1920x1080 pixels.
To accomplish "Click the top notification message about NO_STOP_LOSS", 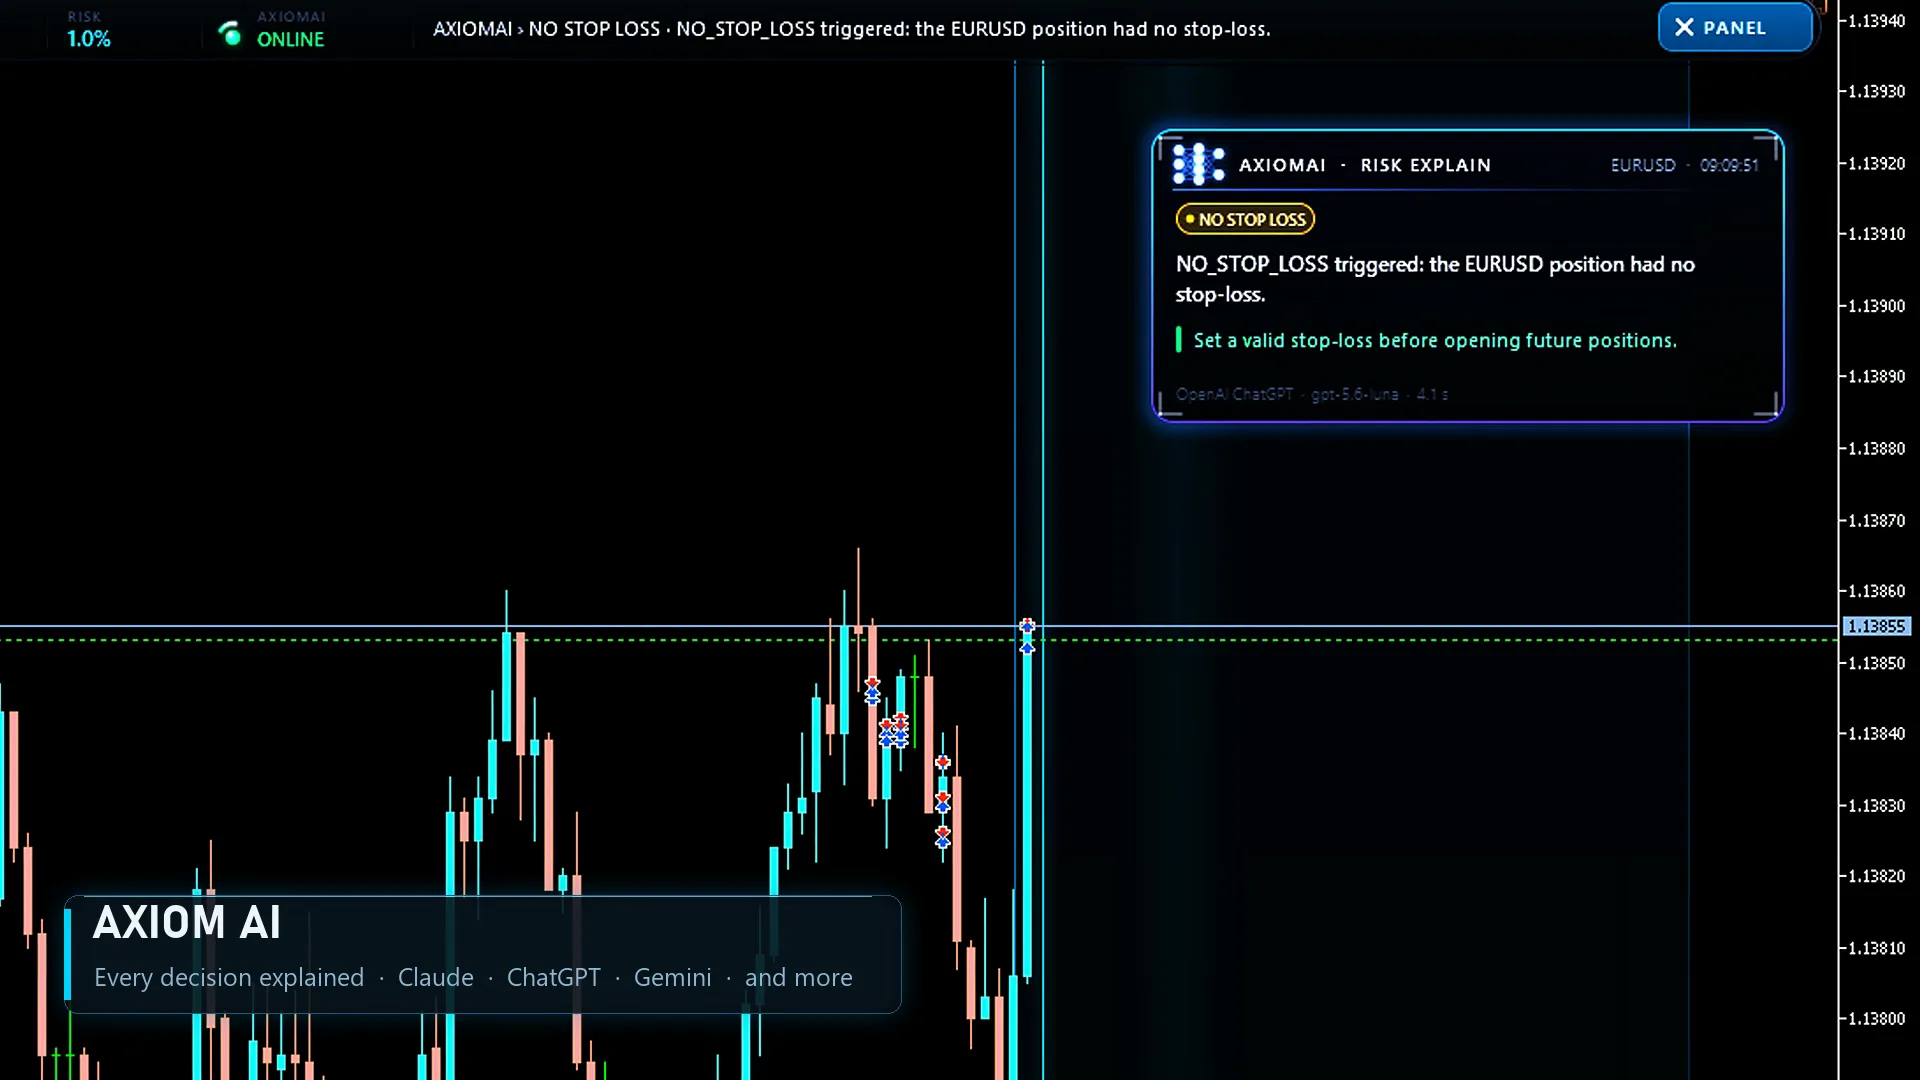I will pos(851,29).
